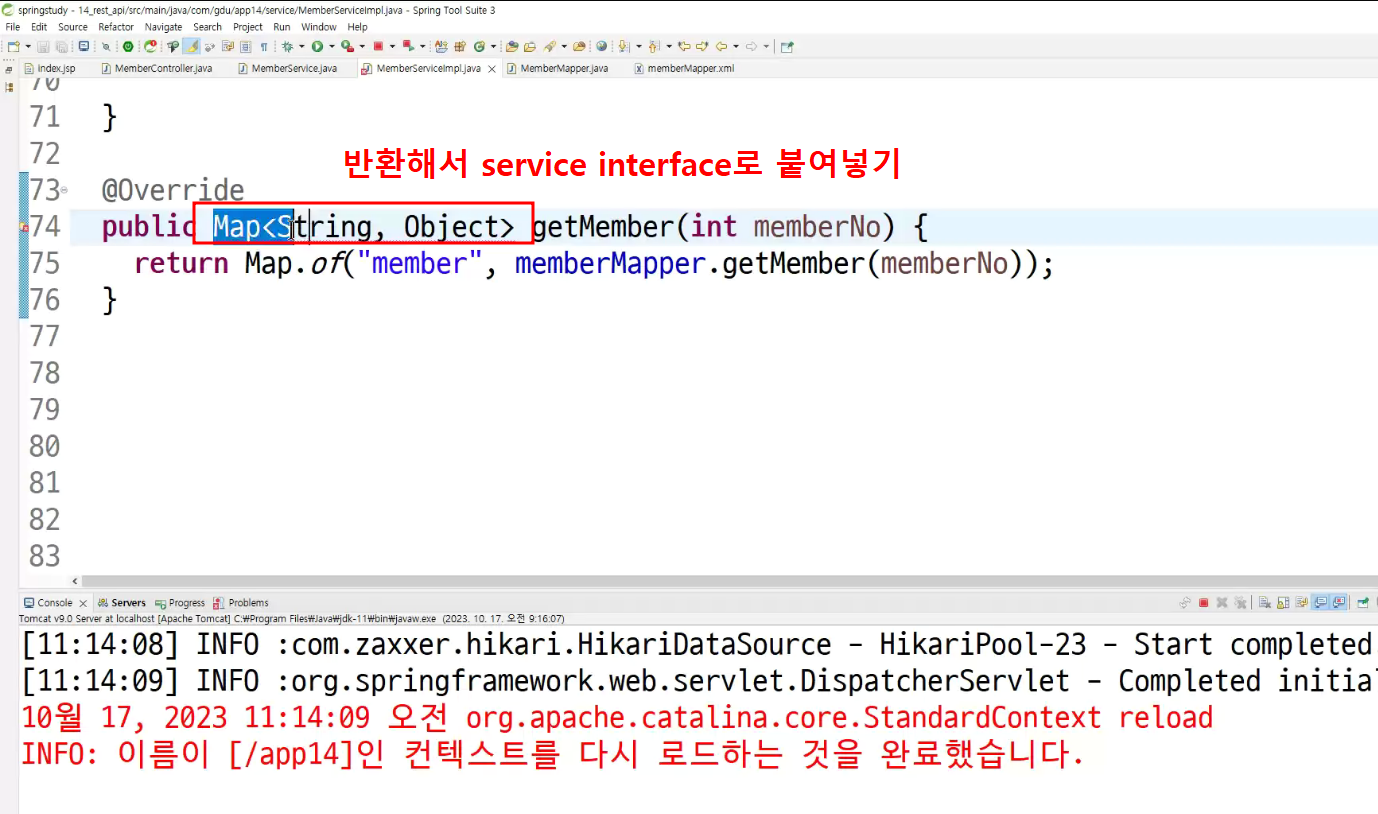The image size is (1378, 814).
Task: Click the green Run play icon
Action: pyautogui.click(x=317, y=46)
